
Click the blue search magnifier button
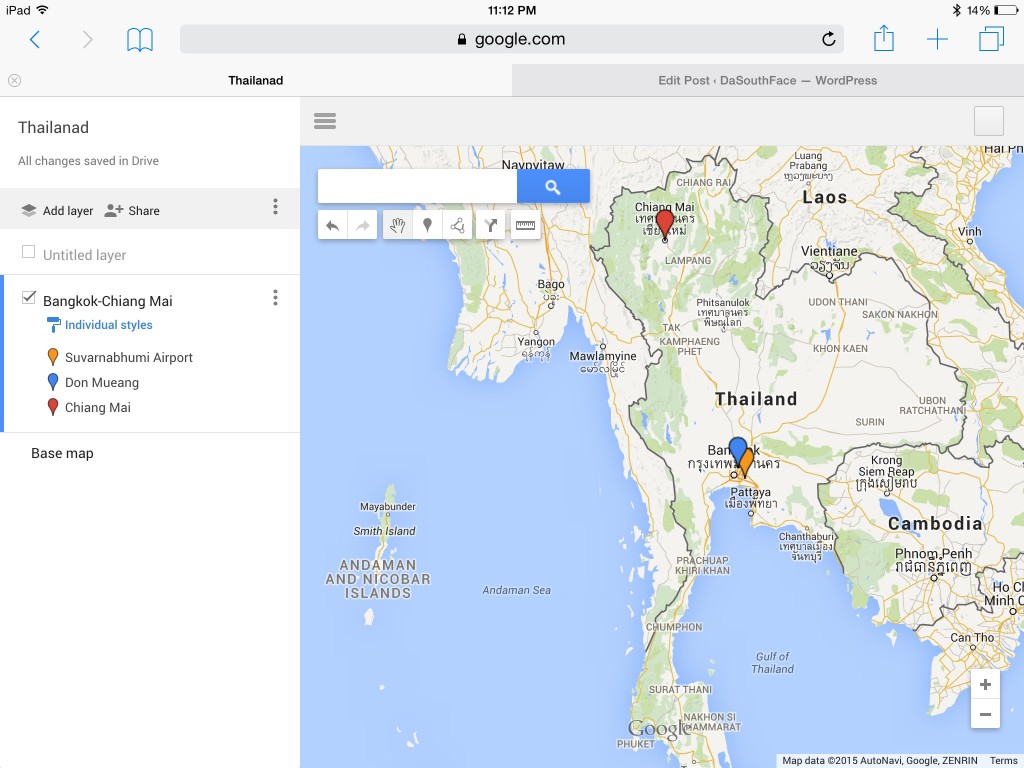click(553, 187)
